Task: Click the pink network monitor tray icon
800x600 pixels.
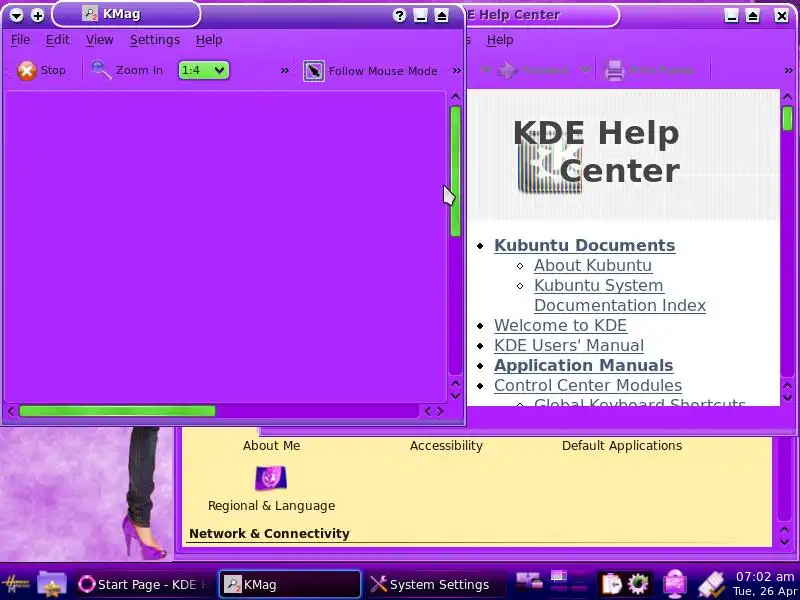Action: point(674,584)
